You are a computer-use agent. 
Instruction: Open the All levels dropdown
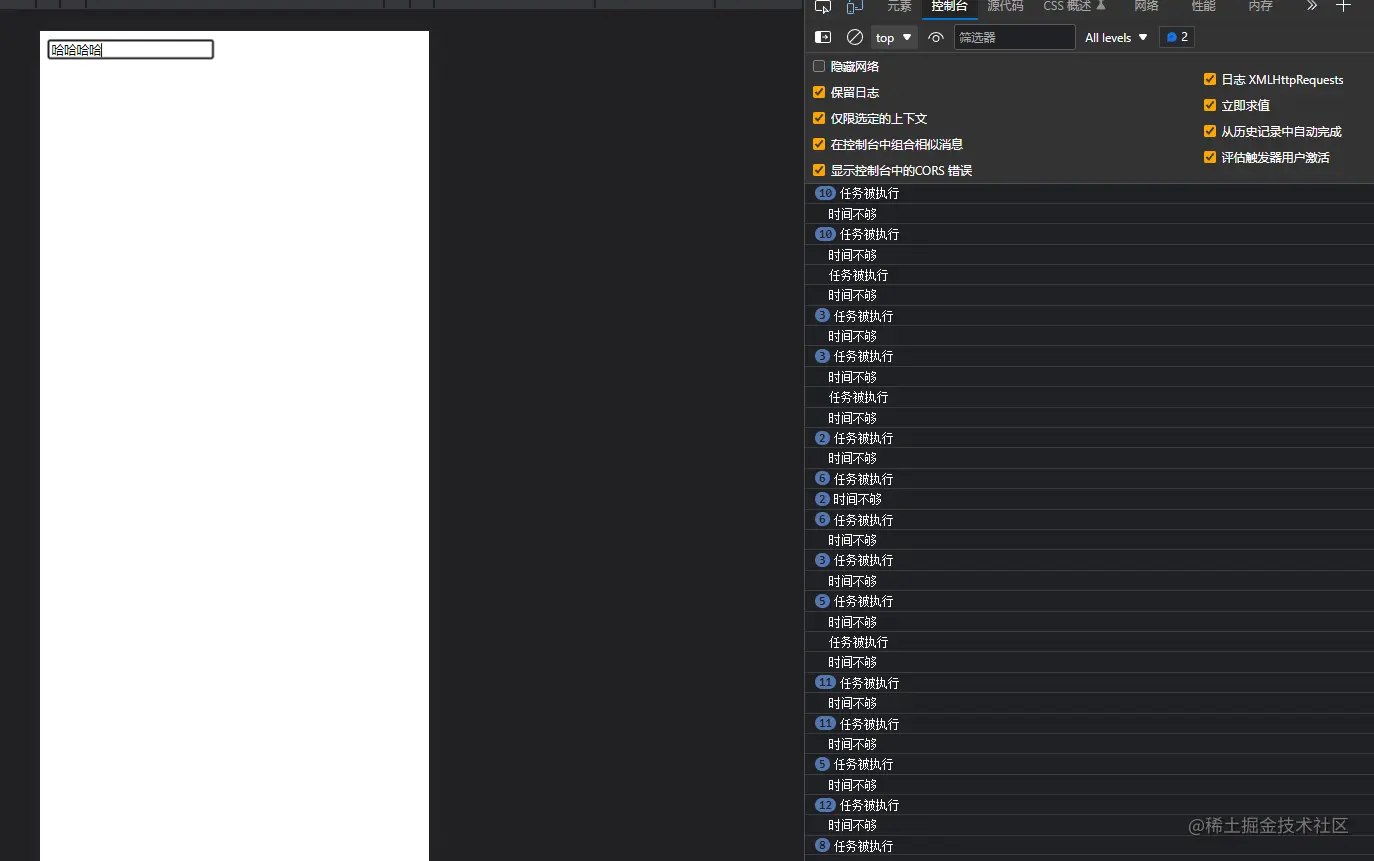pyautogui.click(x=1116, y=37)
